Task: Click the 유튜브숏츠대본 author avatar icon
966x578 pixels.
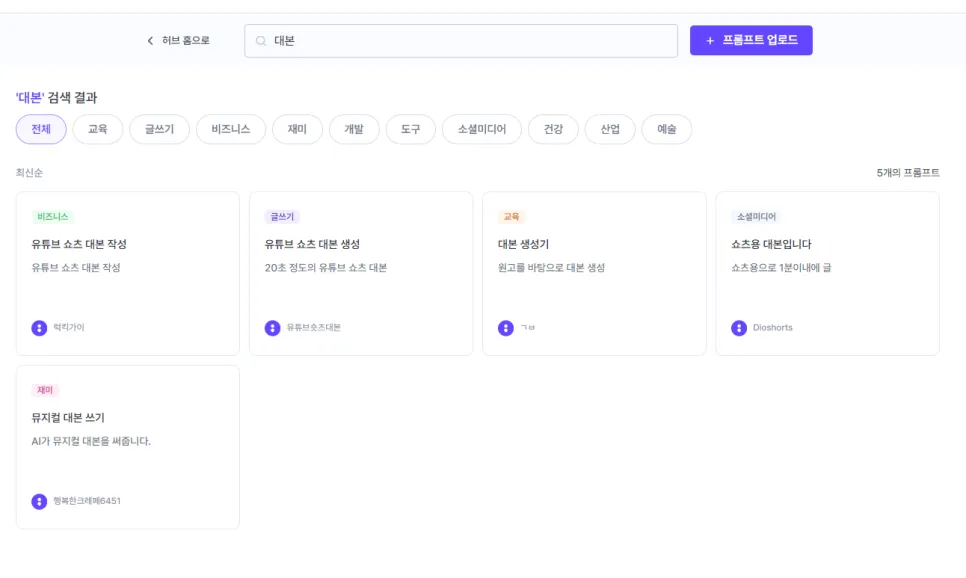Action: point(272,328)
